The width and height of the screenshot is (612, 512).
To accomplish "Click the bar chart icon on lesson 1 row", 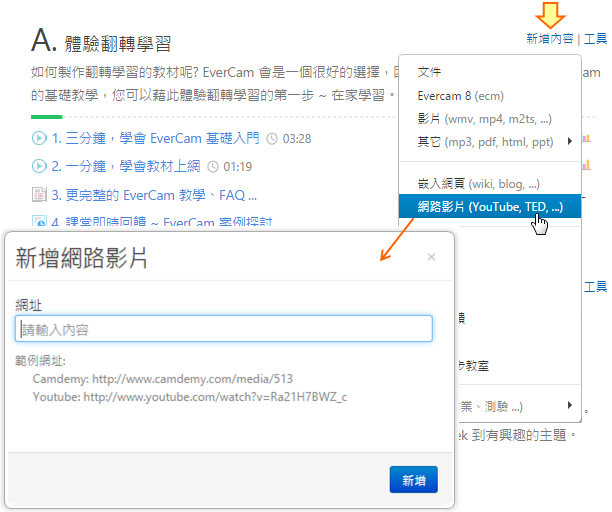I will click(586, 138).
